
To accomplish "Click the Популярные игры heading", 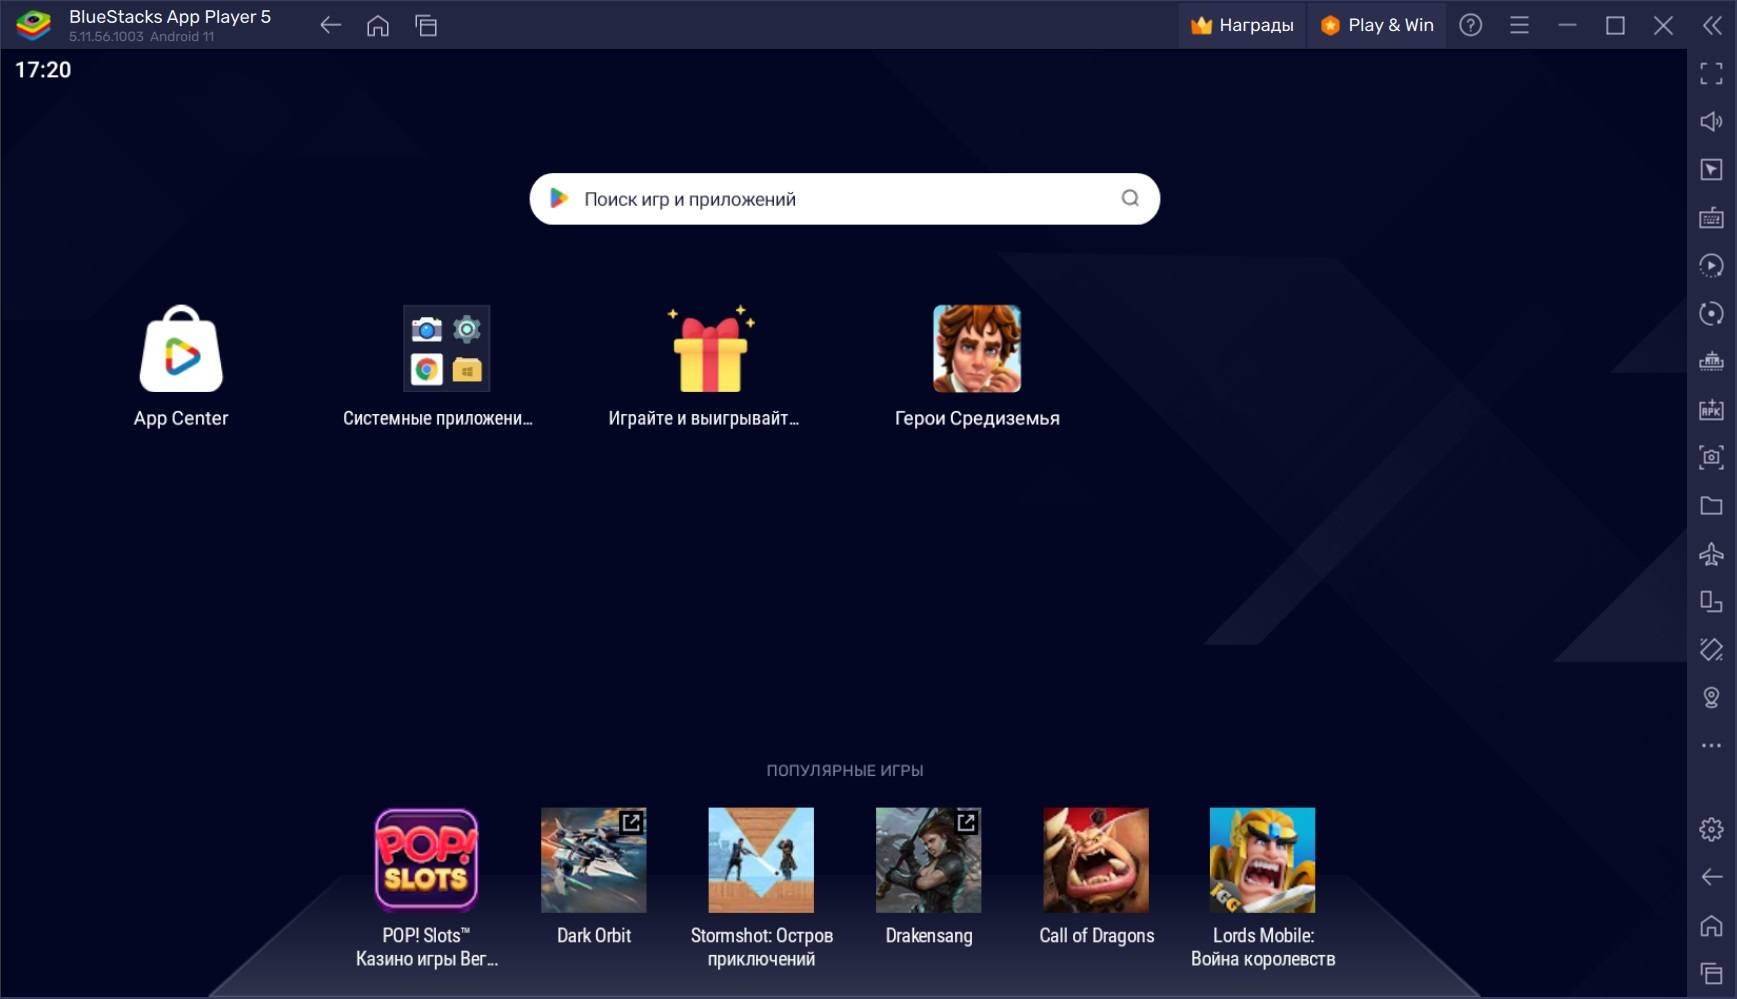I will 844,770.
